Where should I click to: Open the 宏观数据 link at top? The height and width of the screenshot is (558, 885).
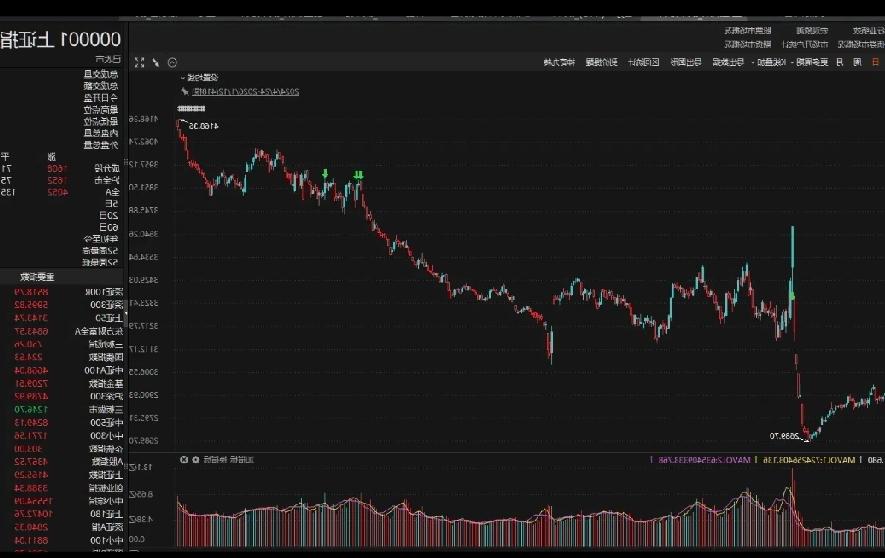click(812, 30)
